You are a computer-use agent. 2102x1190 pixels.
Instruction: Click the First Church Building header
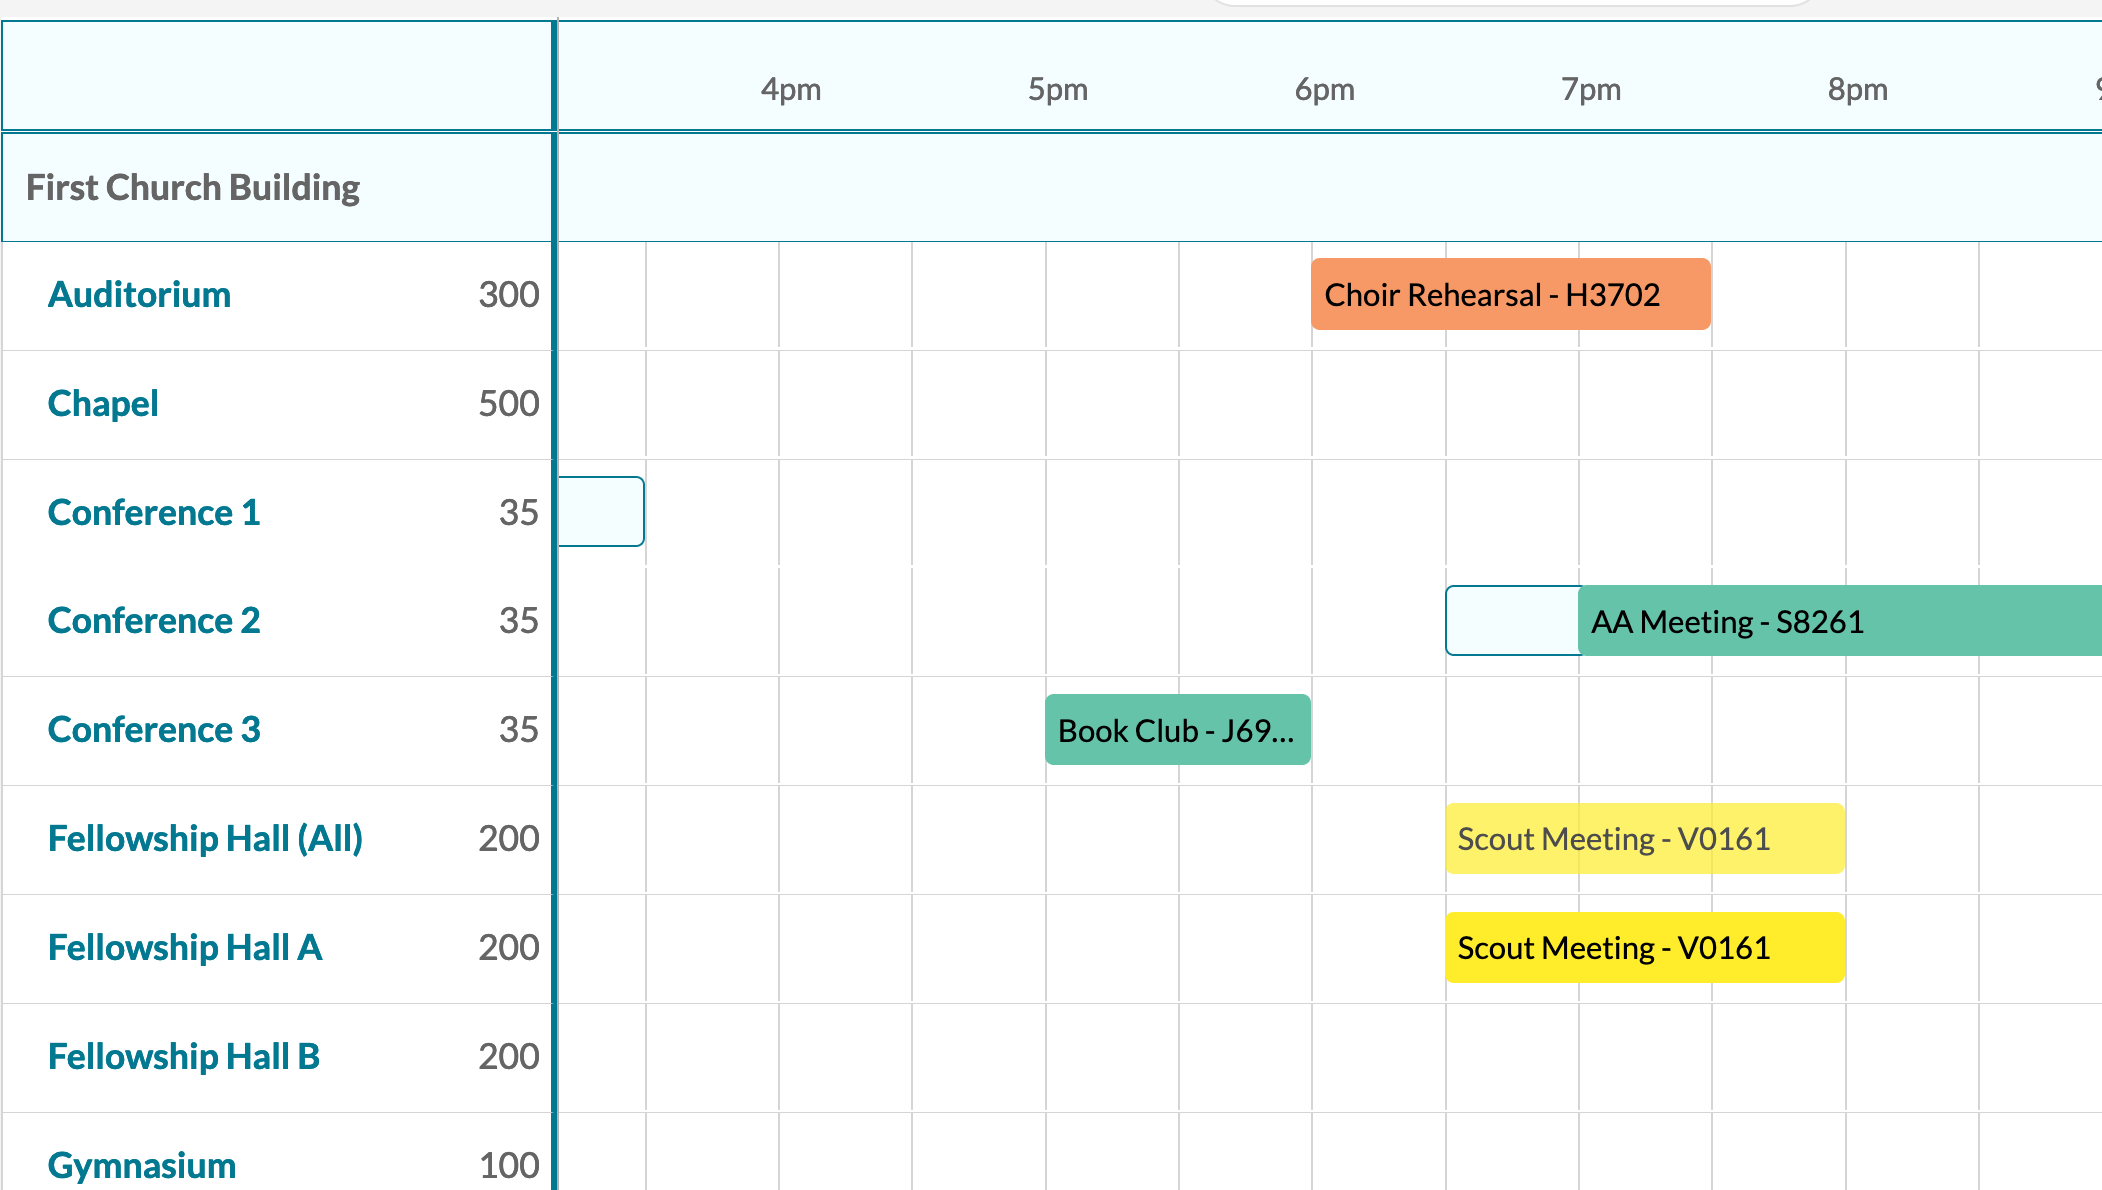[193, 188]
